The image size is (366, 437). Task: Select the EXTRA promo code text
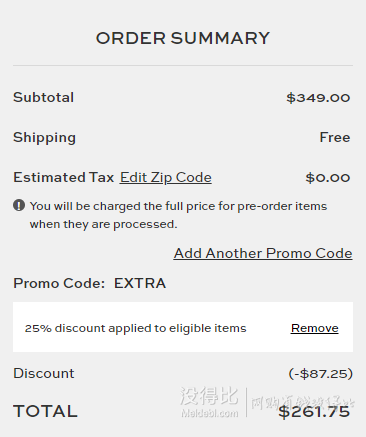pos(140,283)
